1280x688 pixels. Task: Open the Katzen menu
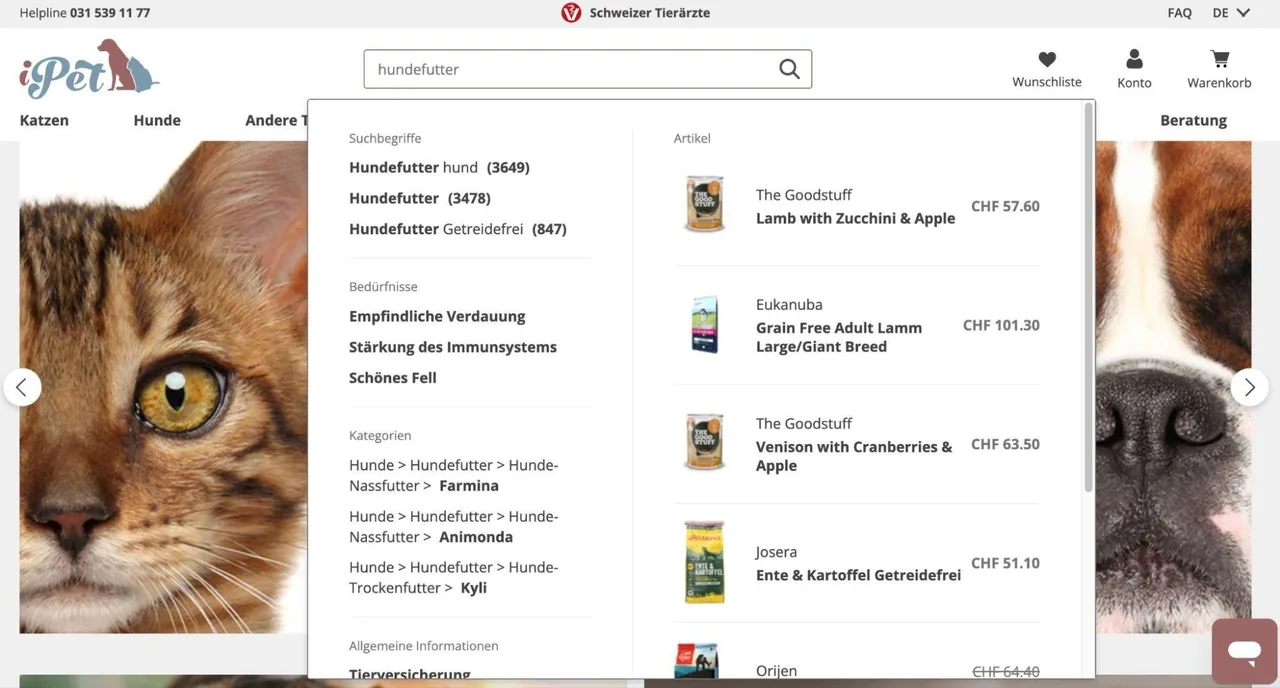44,120
